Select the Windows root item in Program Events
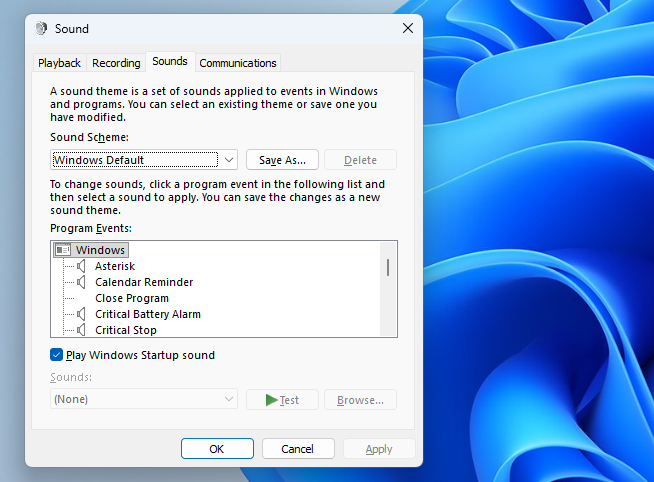Image resolution: width=654 pixels, height=482 pixels. click(x=91, y=250)
